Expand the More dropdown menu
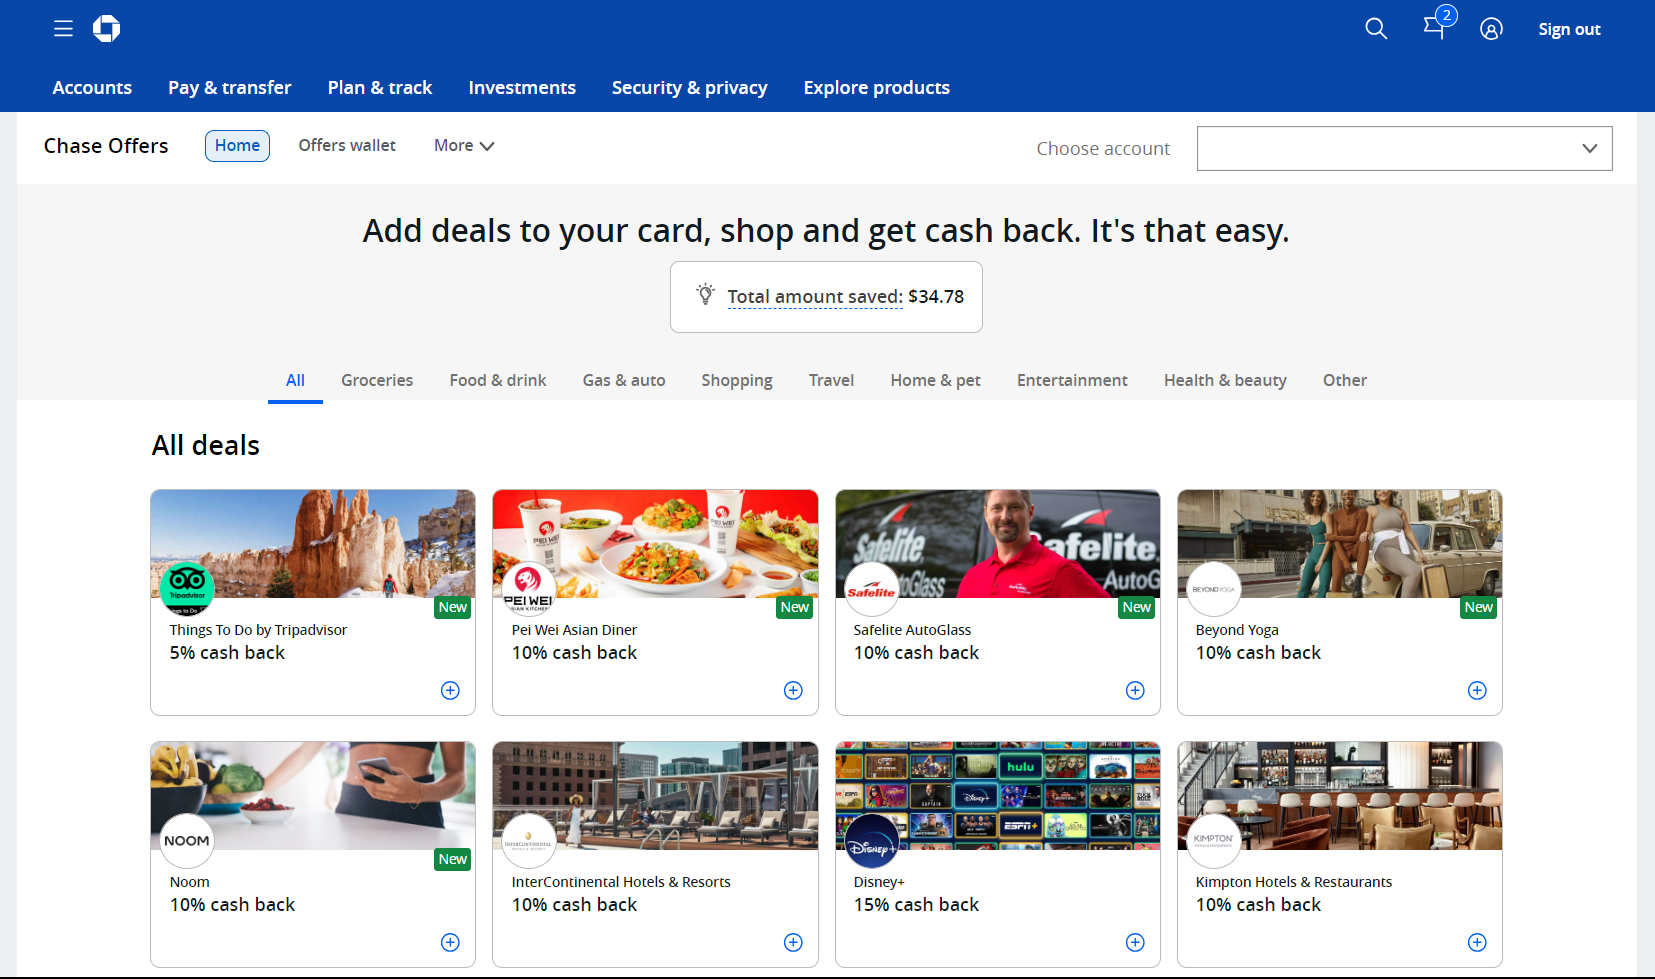The image size is (1655, 979). click(464, 145)
